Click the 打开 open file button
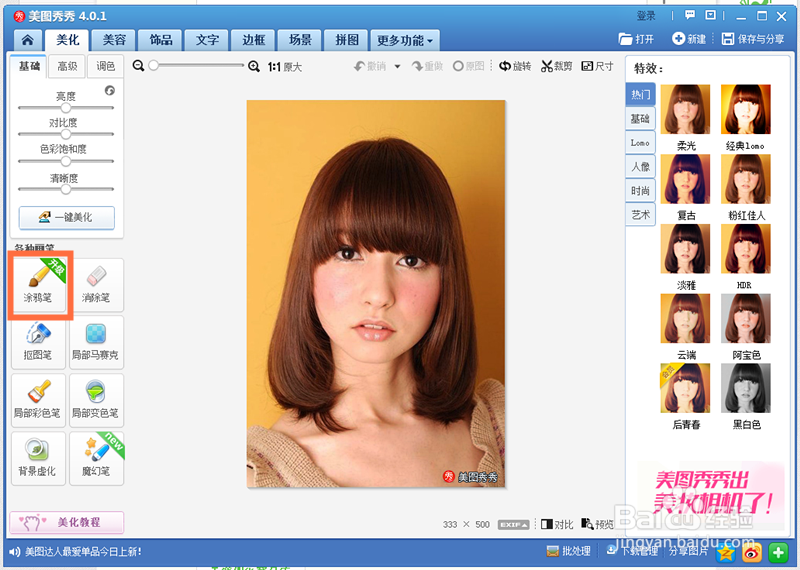This screenshot has height=570, width=800. (636, 39)
